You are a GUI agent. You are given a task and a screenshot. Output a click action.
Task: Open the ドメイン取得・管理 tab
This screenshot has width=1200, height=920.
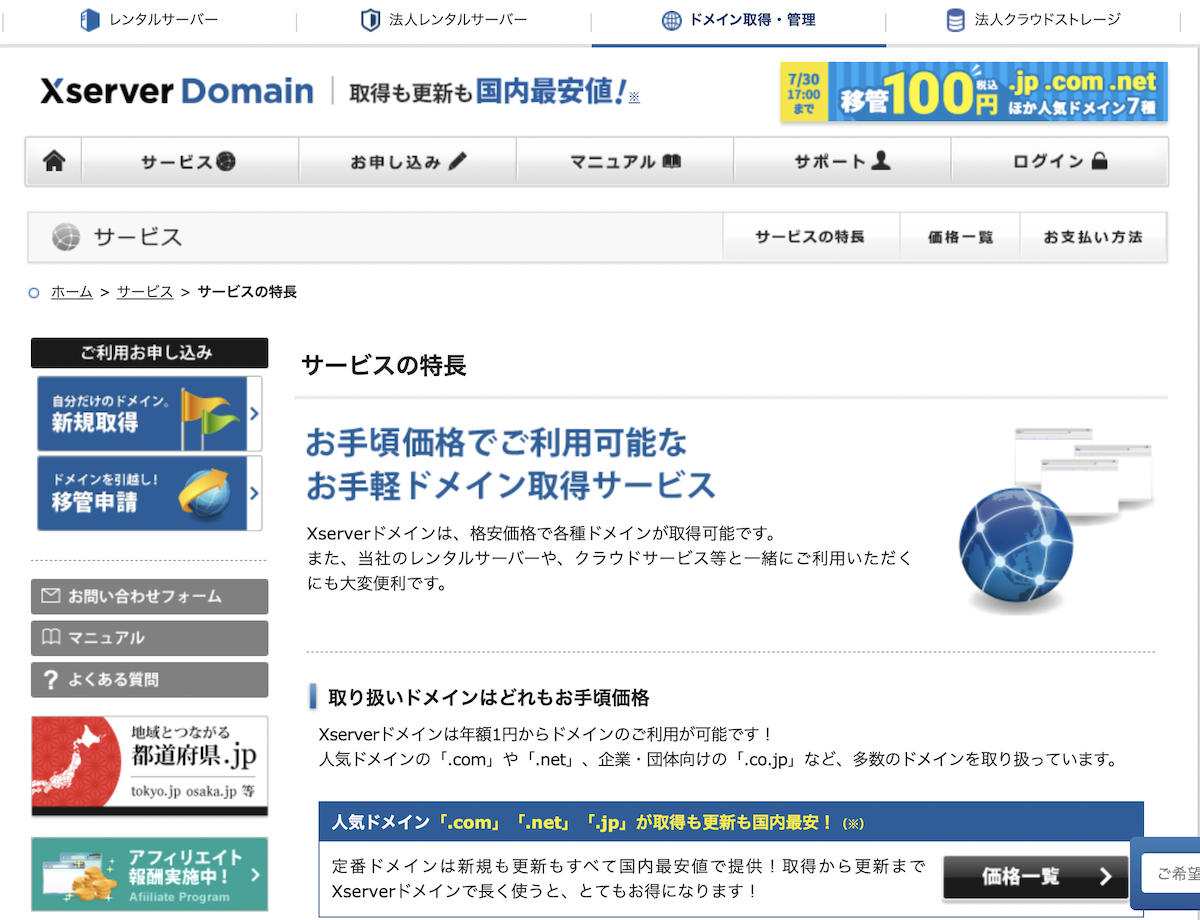[738, 19]
